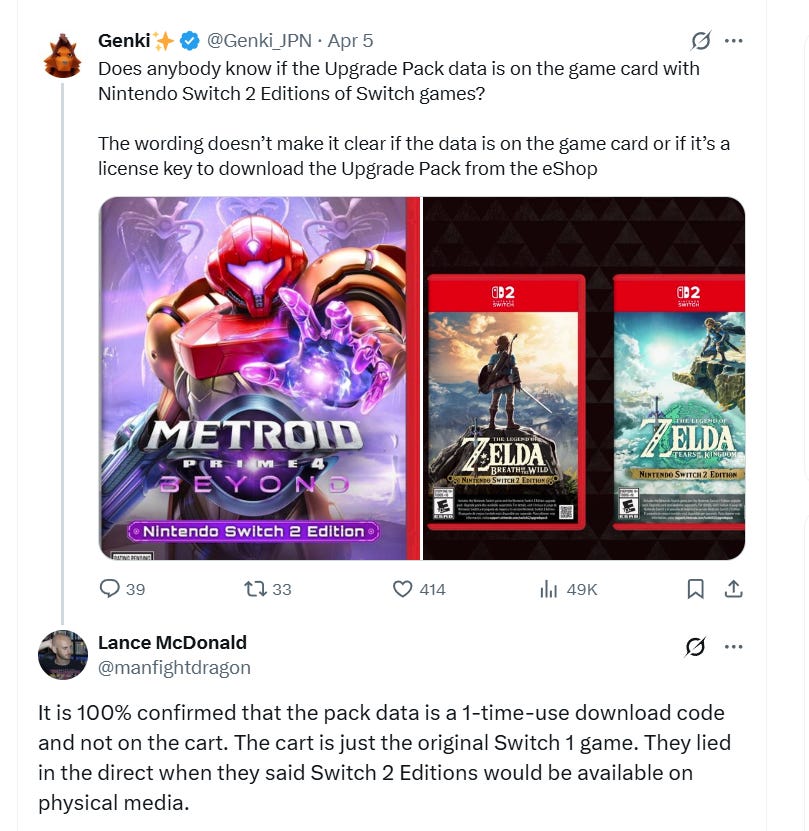Click the reply icon on Genki's tweet
The image size is (809, 831).
coord(110,589)
